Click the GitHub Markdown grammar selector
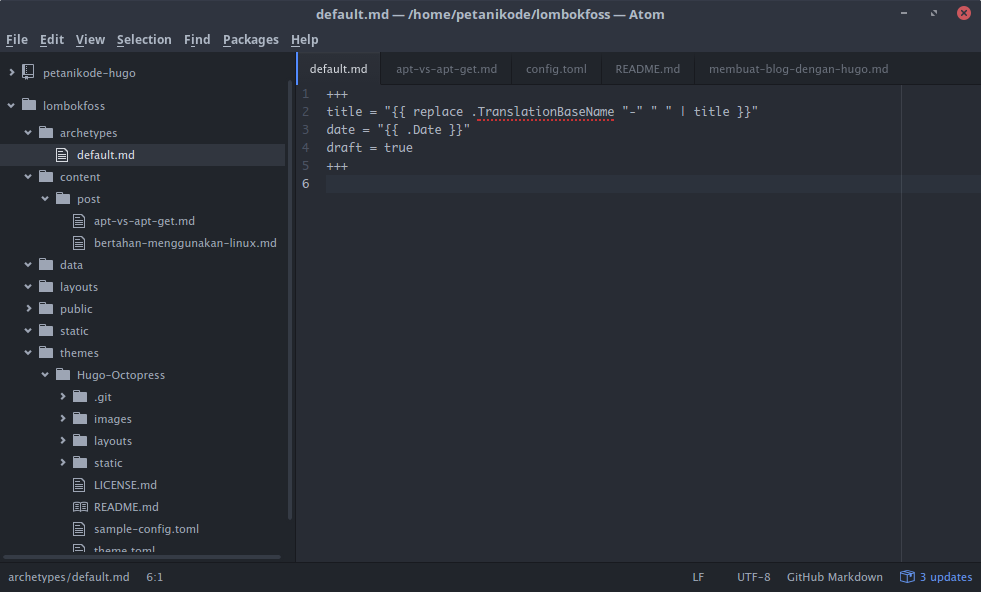981x592 pixels. (834, 577)
